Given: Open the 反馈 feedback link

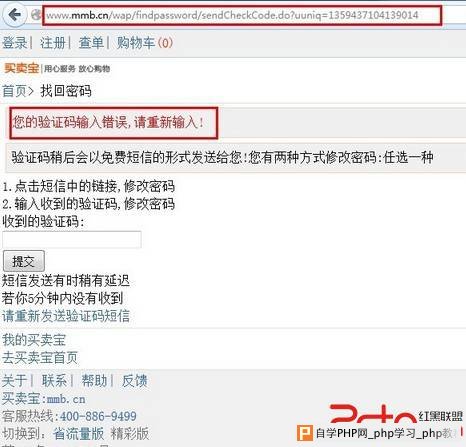Looking at the screenshot, I should [x=134, y=380].
